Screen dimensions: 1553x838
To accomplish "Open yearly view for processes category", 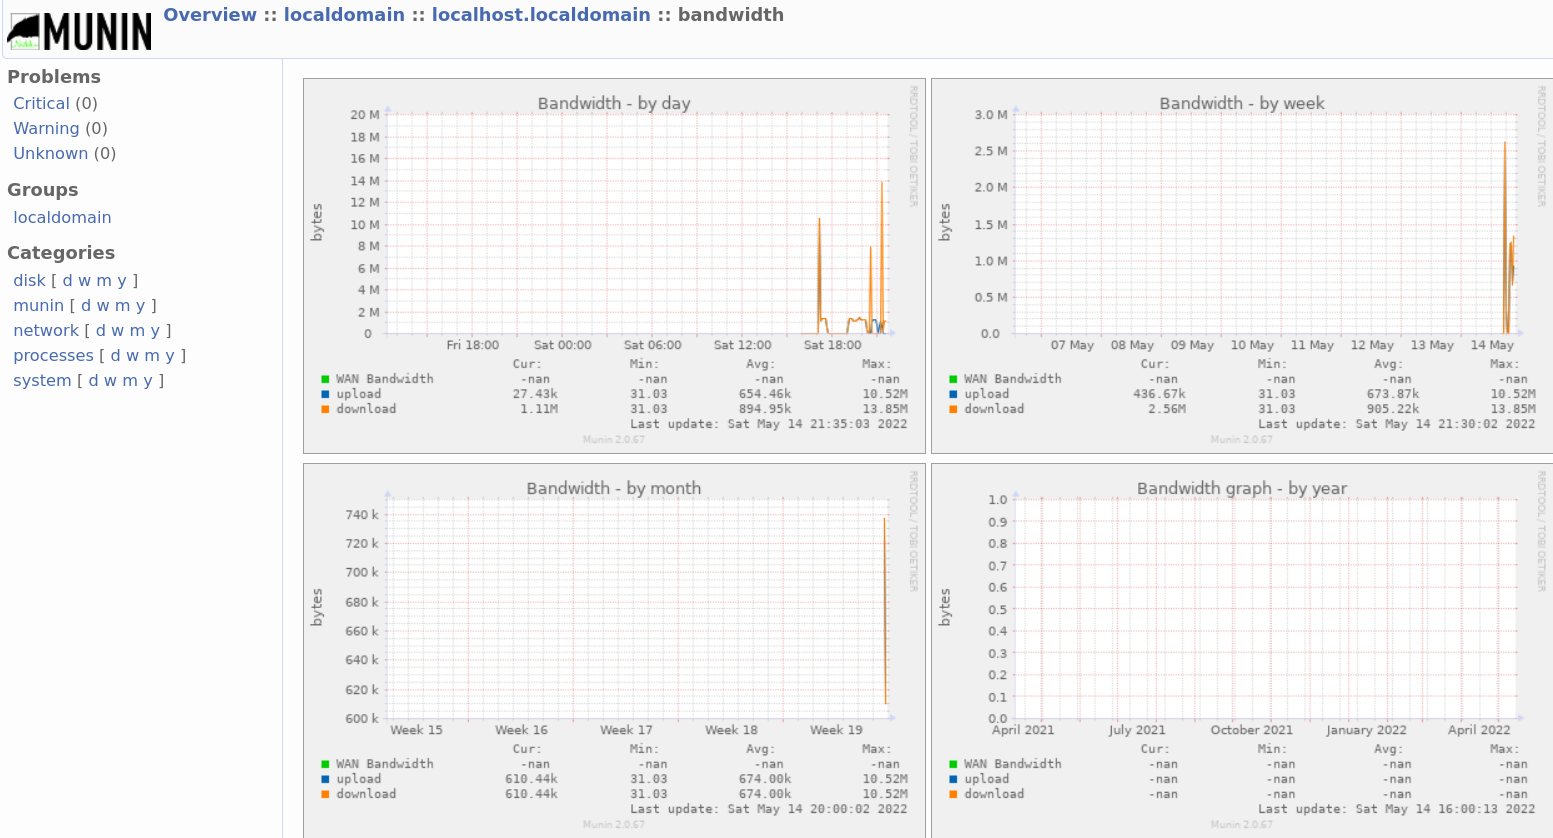I will 170,355.
